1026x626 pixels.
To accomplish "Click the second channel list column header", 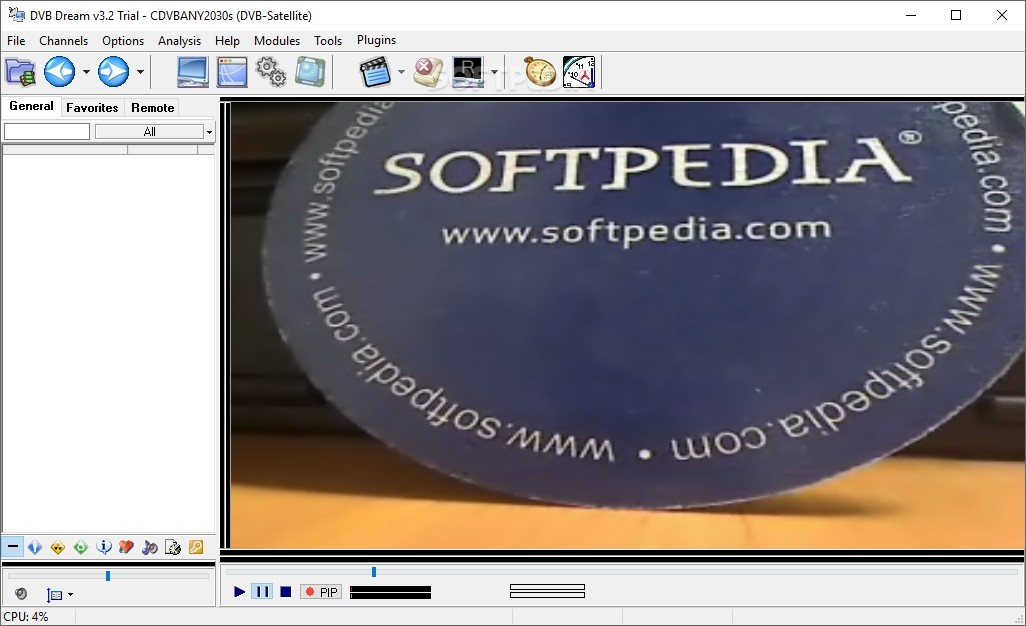I will 162,150.
